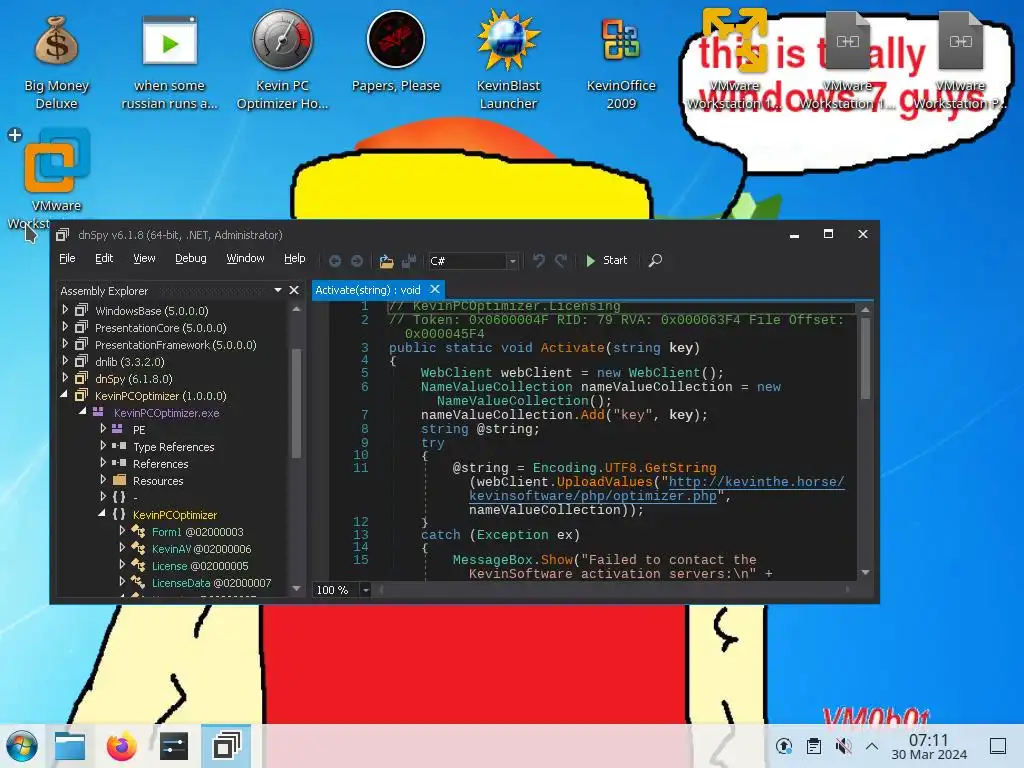Start debugging with the Start button
1024x768 pixels.
pyautogui.click(x=606, y=260)
